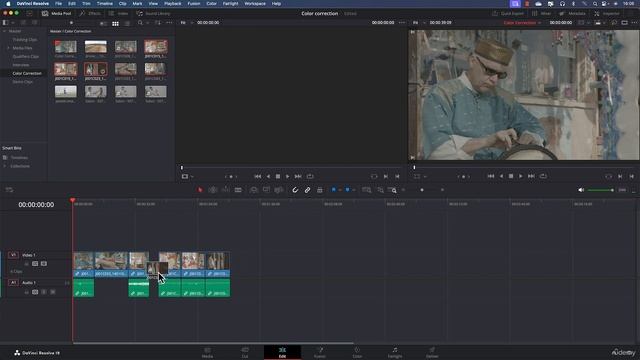Toggle Linked Selection chain icon

[307, 190]
